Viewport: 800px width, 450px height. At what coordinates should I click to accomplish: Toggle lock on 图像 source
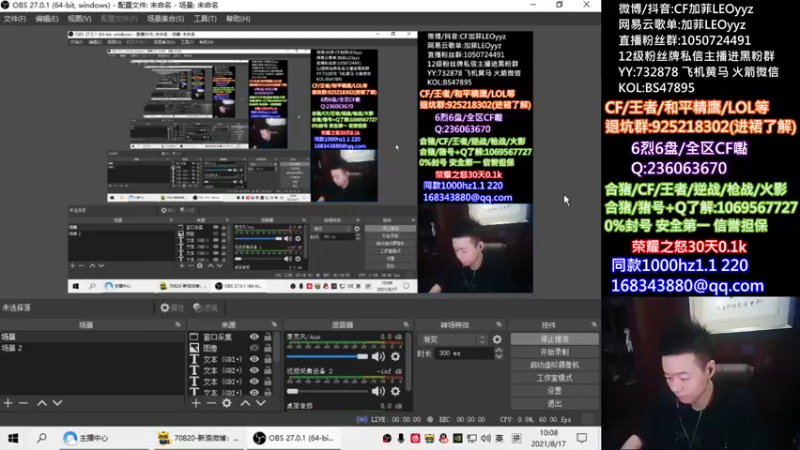click(268, 348)
